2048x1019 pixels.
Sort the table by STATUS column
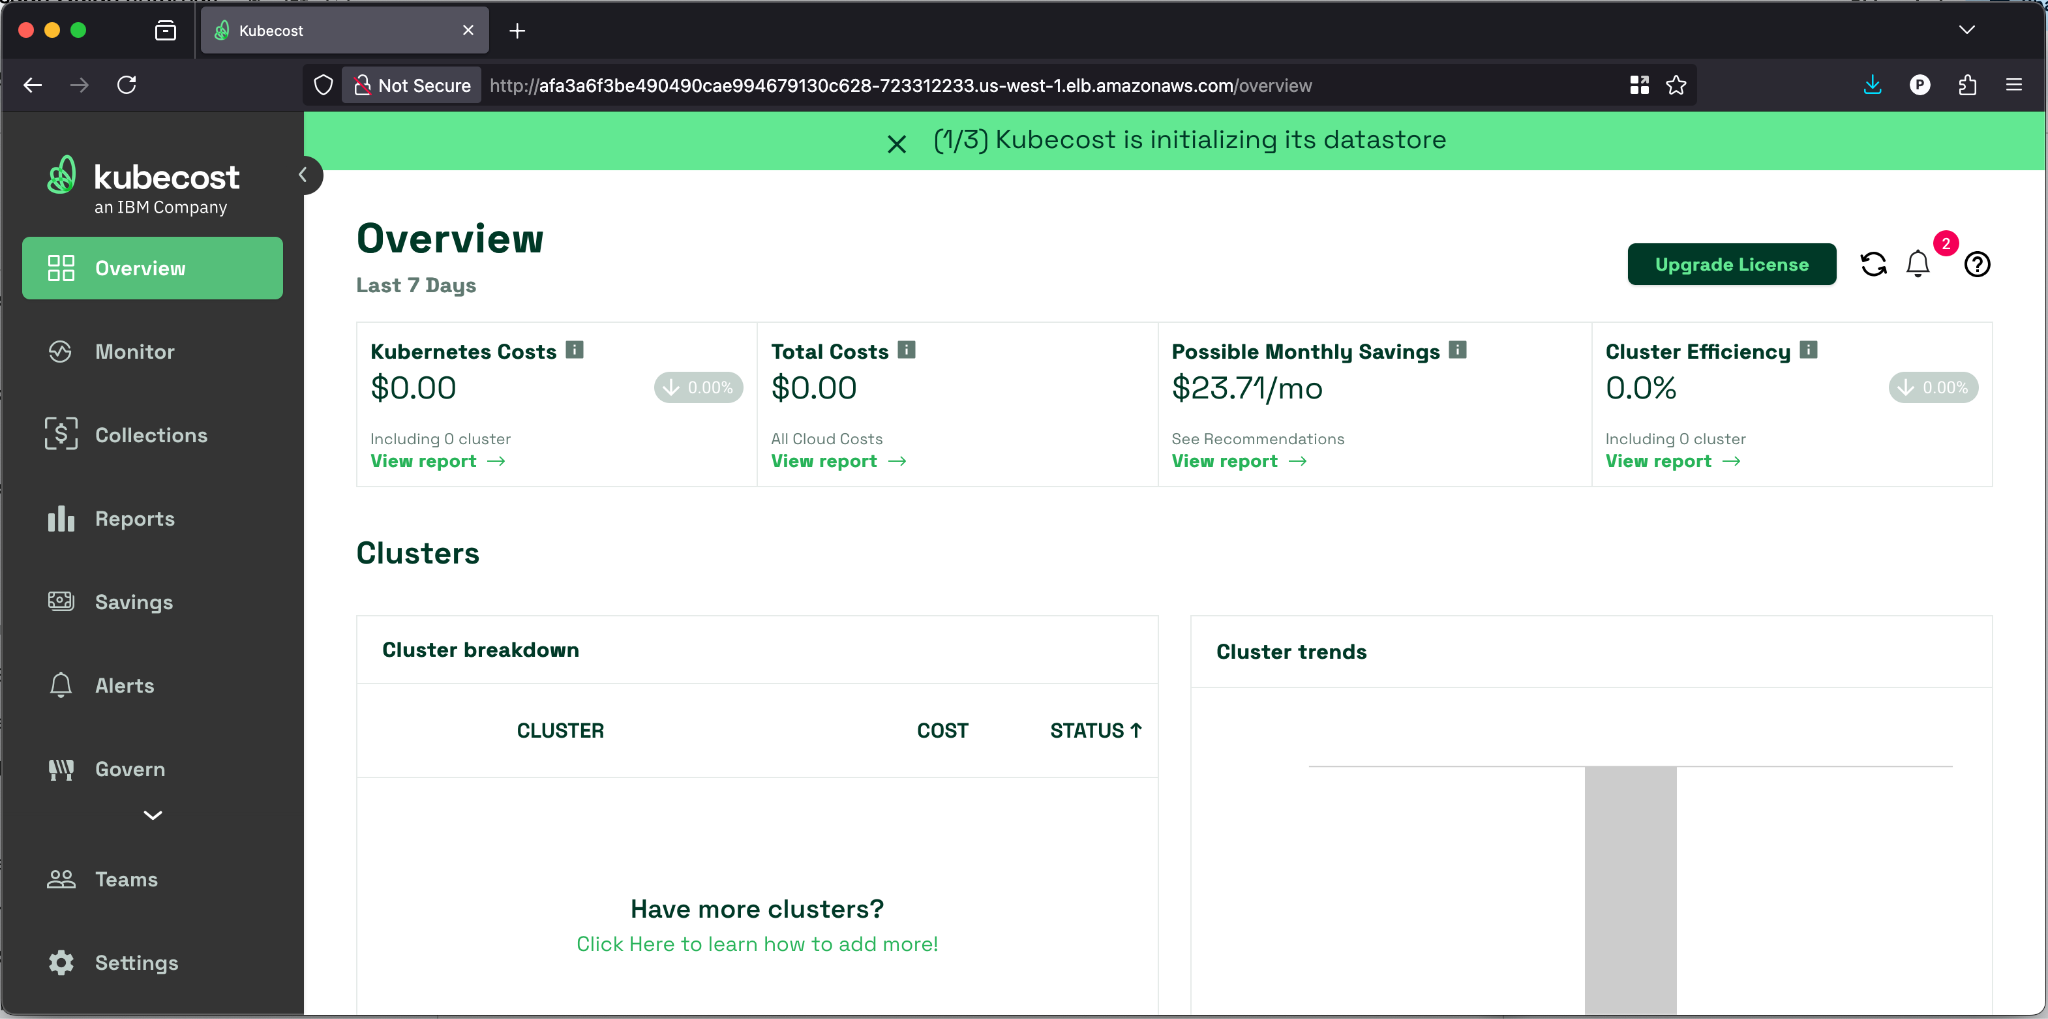coord(1095,731)
